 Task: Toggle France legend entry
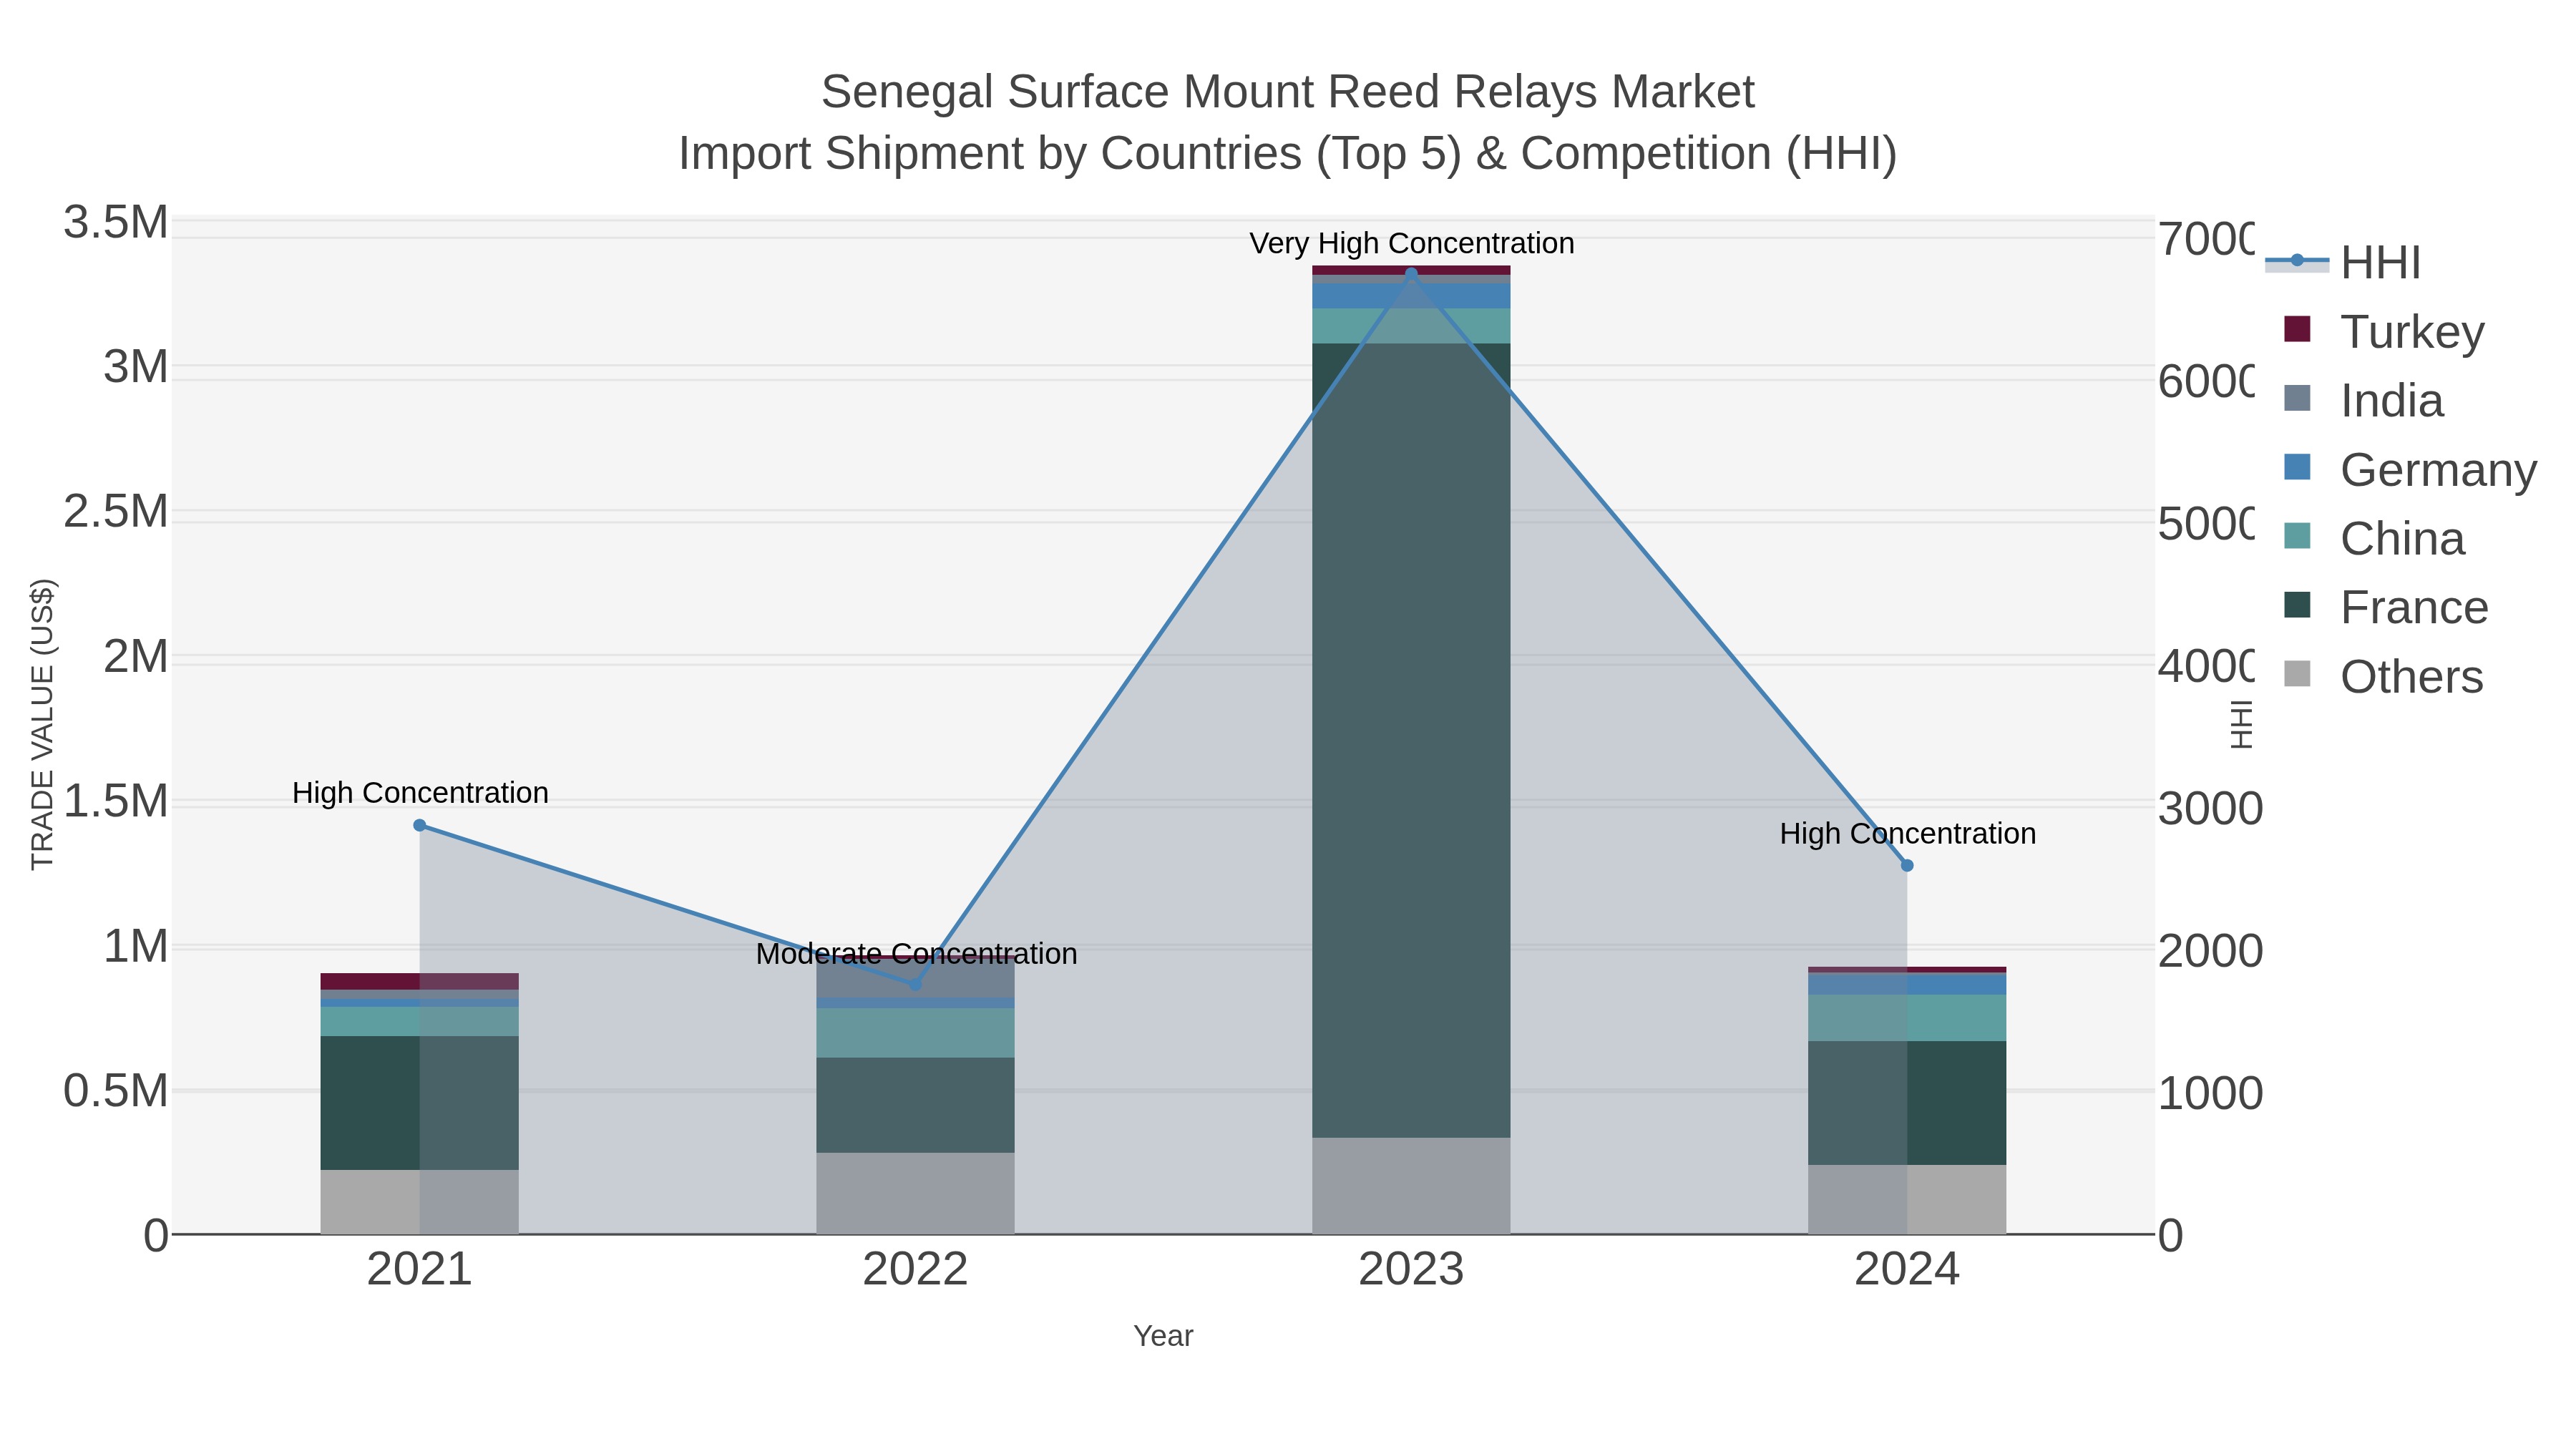pyautogui.click(x=2387, y=607)
